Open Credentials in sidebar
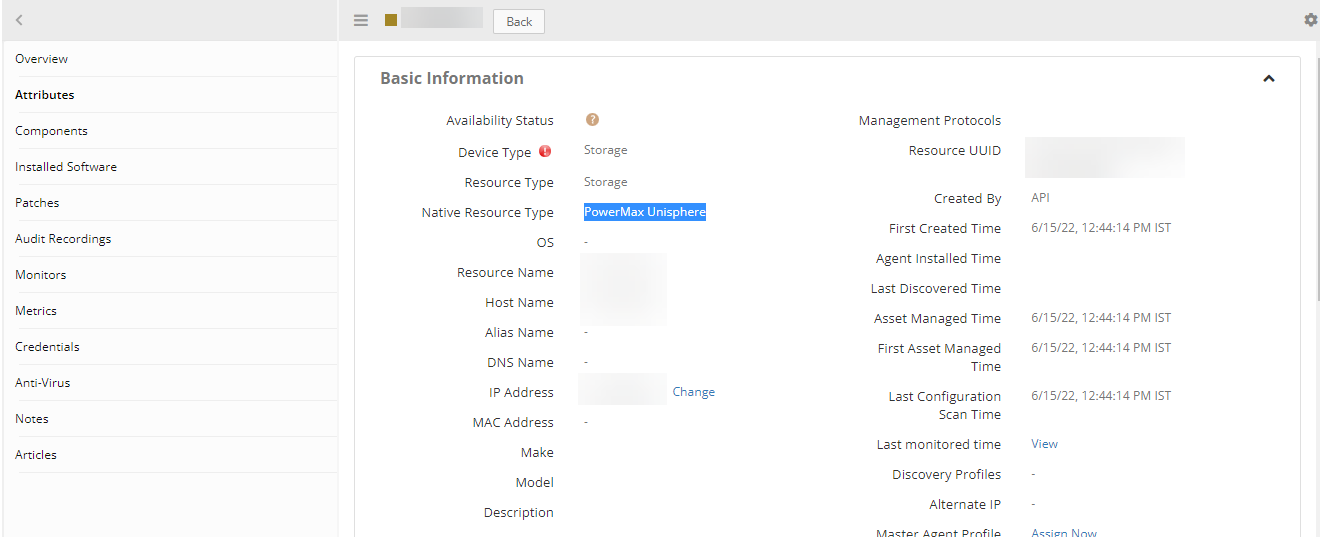This screenshot has height=537, width=1320. click(x=47, y=347)
